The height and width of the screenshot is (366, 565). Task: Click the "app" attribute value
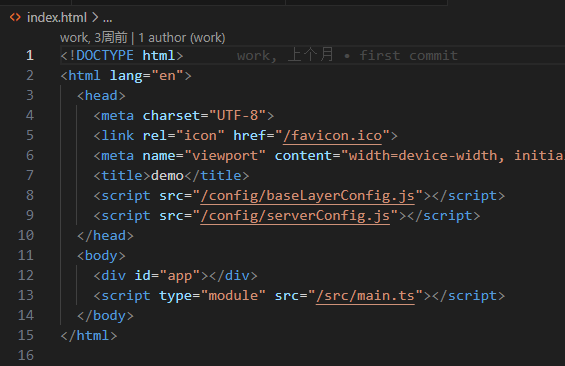point(180,276)
